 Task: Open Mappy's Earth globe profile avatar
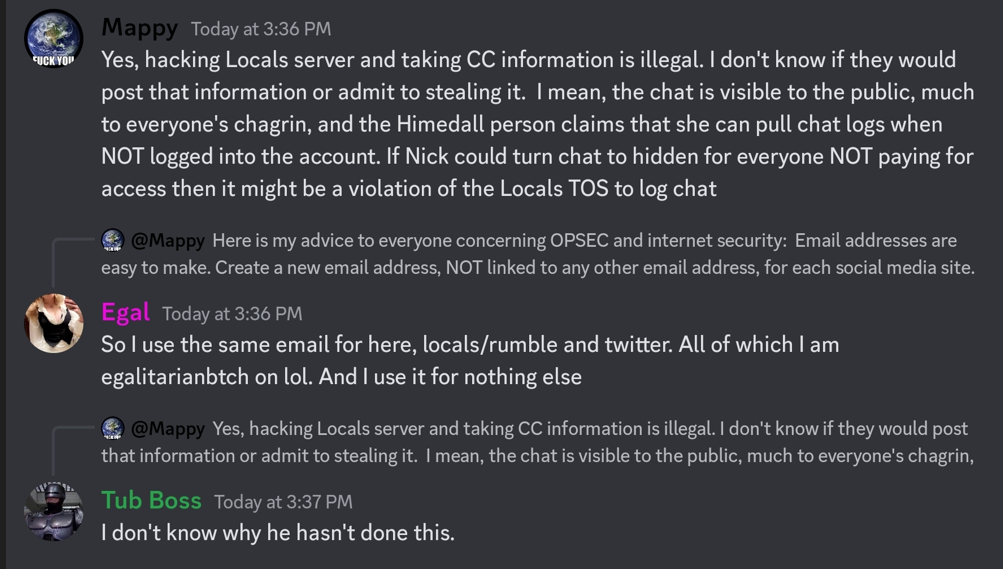54,39
